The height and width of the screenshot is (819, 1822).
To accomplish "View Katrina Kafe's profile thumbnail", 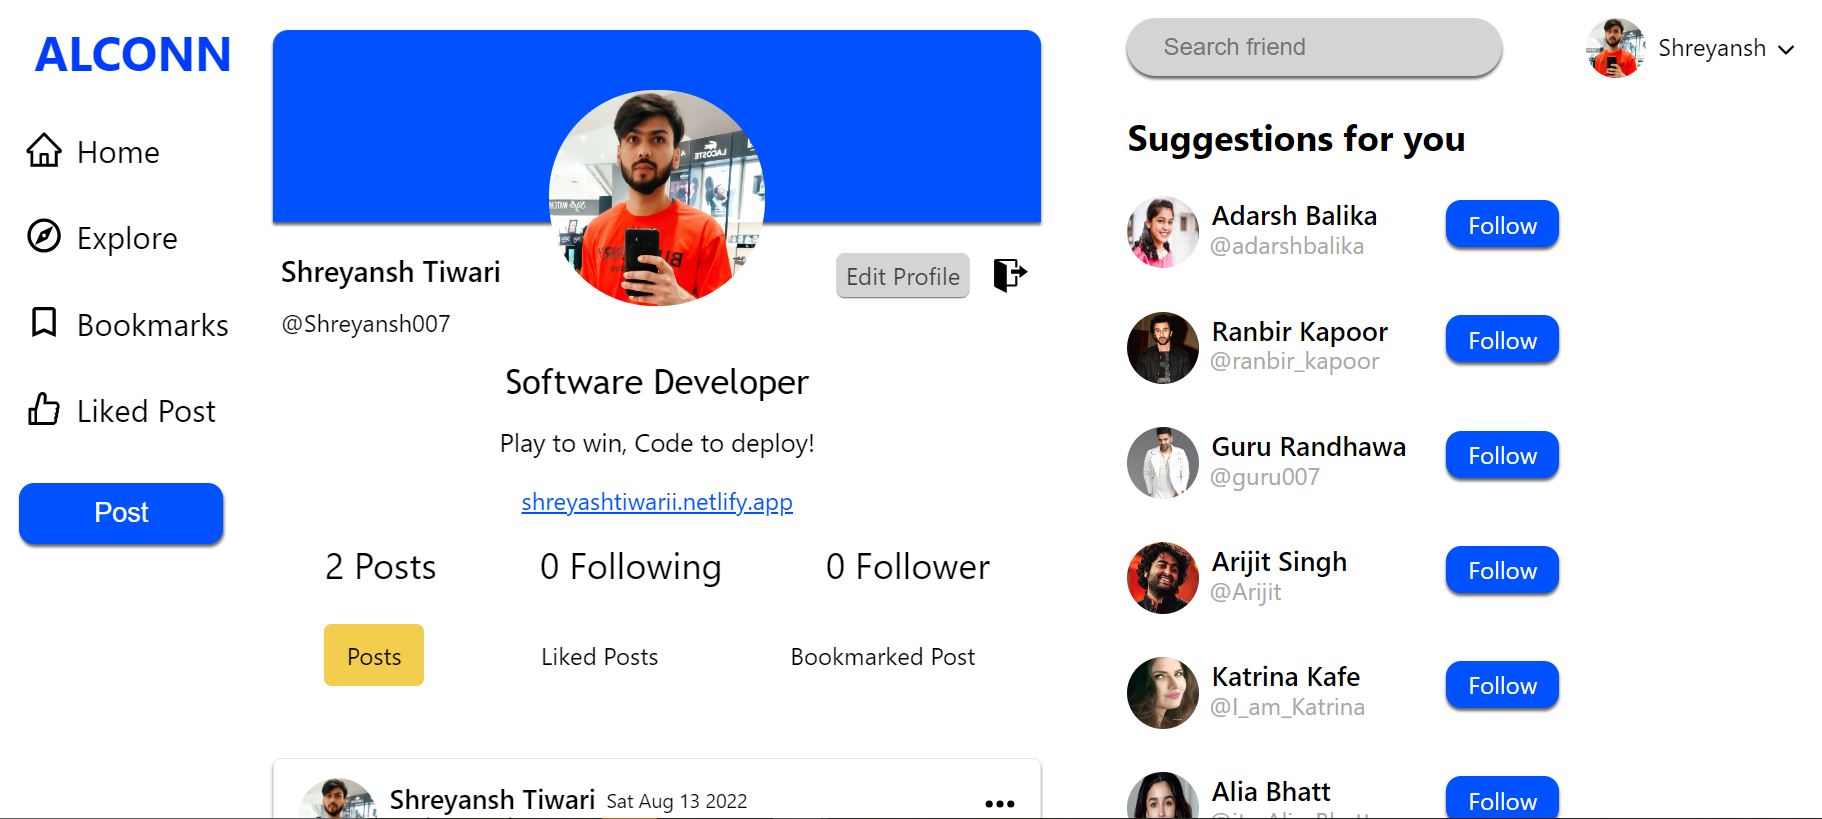I will click(x=1162, y=692).
